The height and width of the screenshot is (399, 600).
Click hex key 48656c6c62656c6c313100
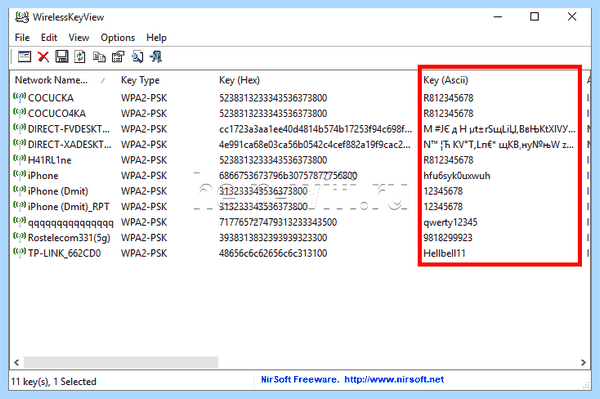tap(273, 253)
